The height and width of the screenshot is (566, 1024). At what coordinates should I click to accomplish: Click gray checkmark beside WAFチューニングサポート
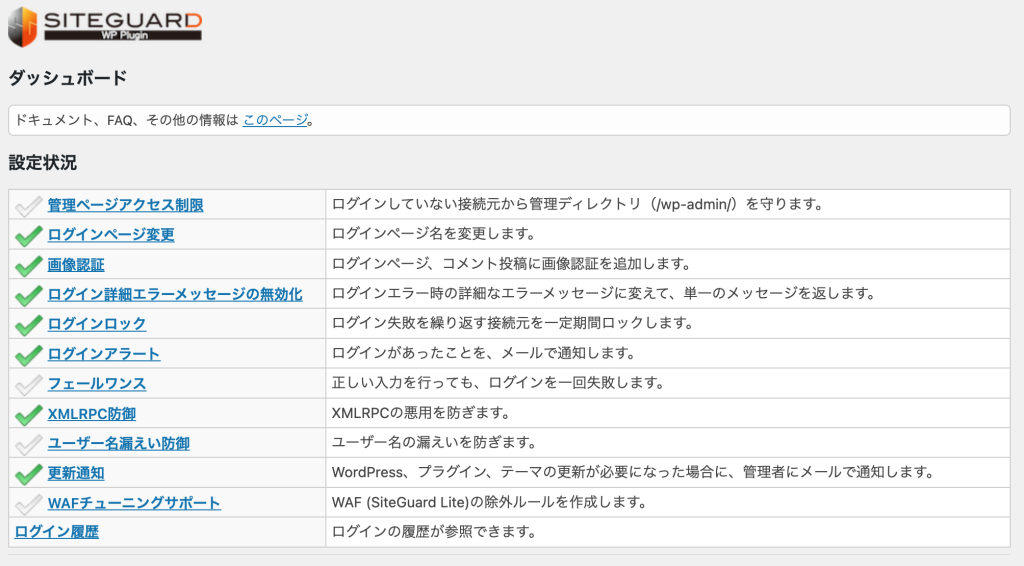pyautogui.click(x=28, y=503)
